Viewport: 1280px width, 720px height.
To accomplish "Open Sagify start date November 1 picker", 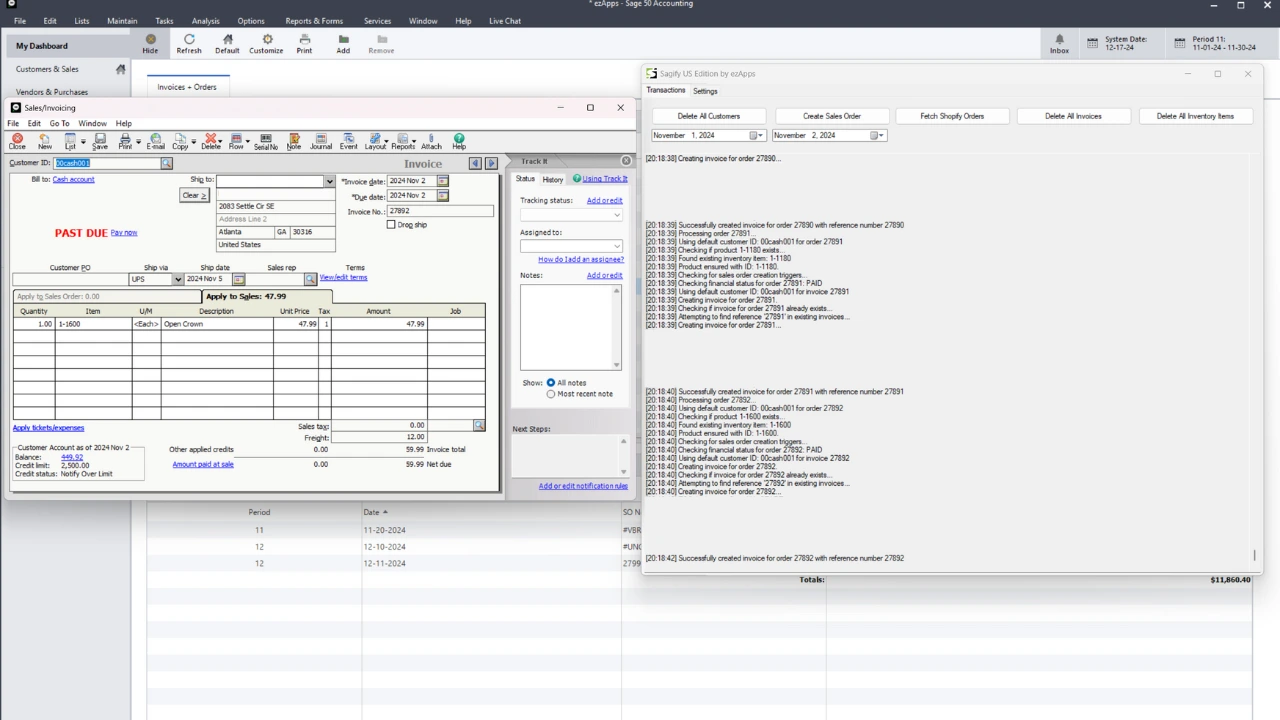I will 757,135.
